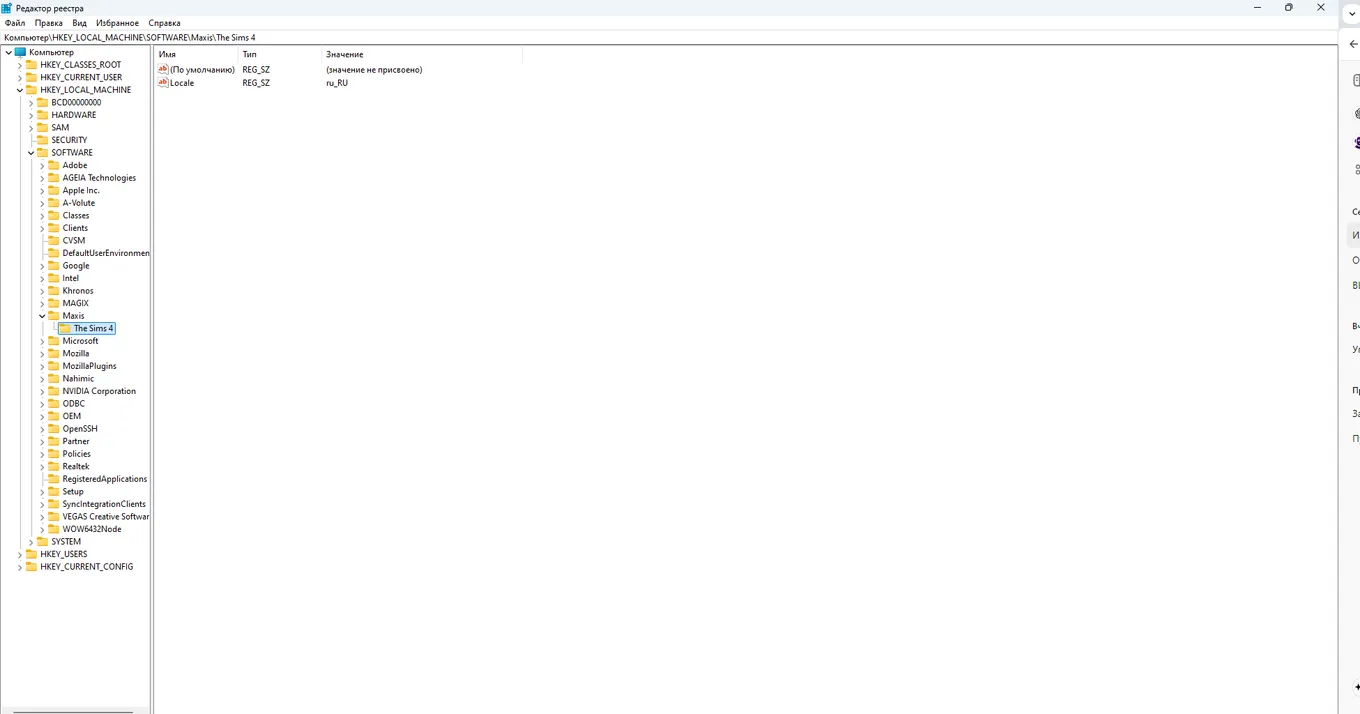Click the HARDWARE folder icon
The height and width of the screenshot is (714, 1360).
(42, 115)
